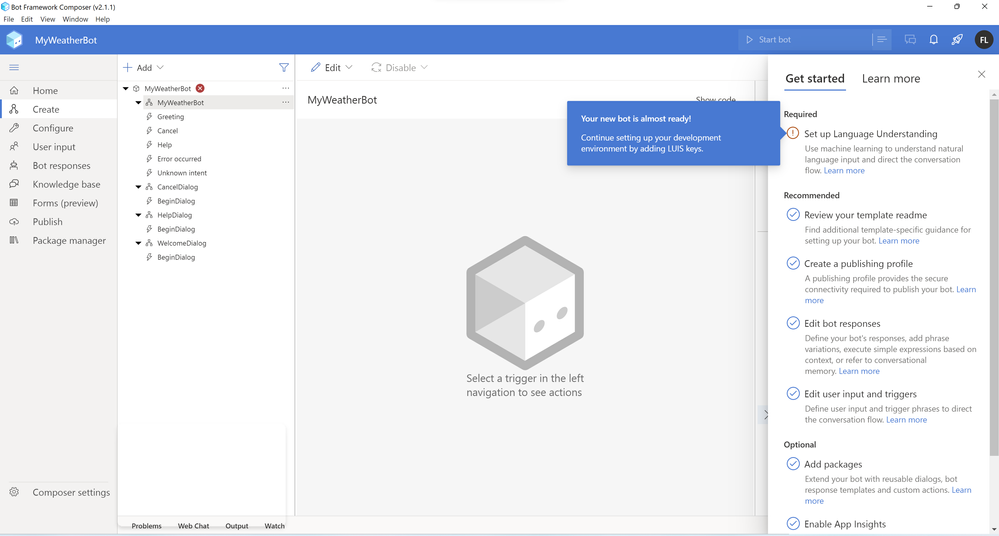
Task: Click the Configure wrench icon
Action: [14, 128]
